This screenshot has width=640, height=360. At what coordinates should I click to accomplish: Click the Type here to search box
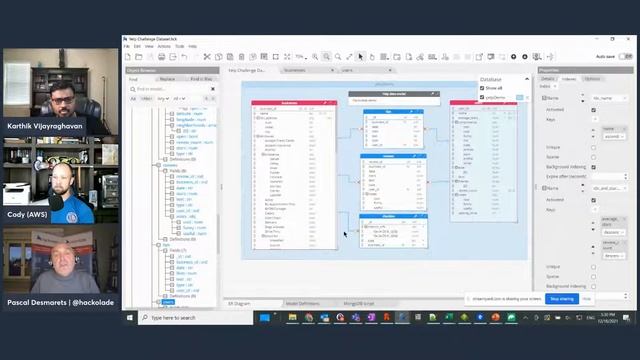click(196, 318)
